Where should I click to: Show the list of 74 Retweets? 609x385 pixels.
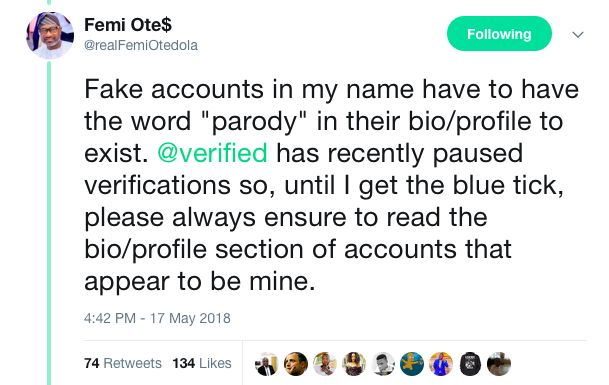click(123, 363)
